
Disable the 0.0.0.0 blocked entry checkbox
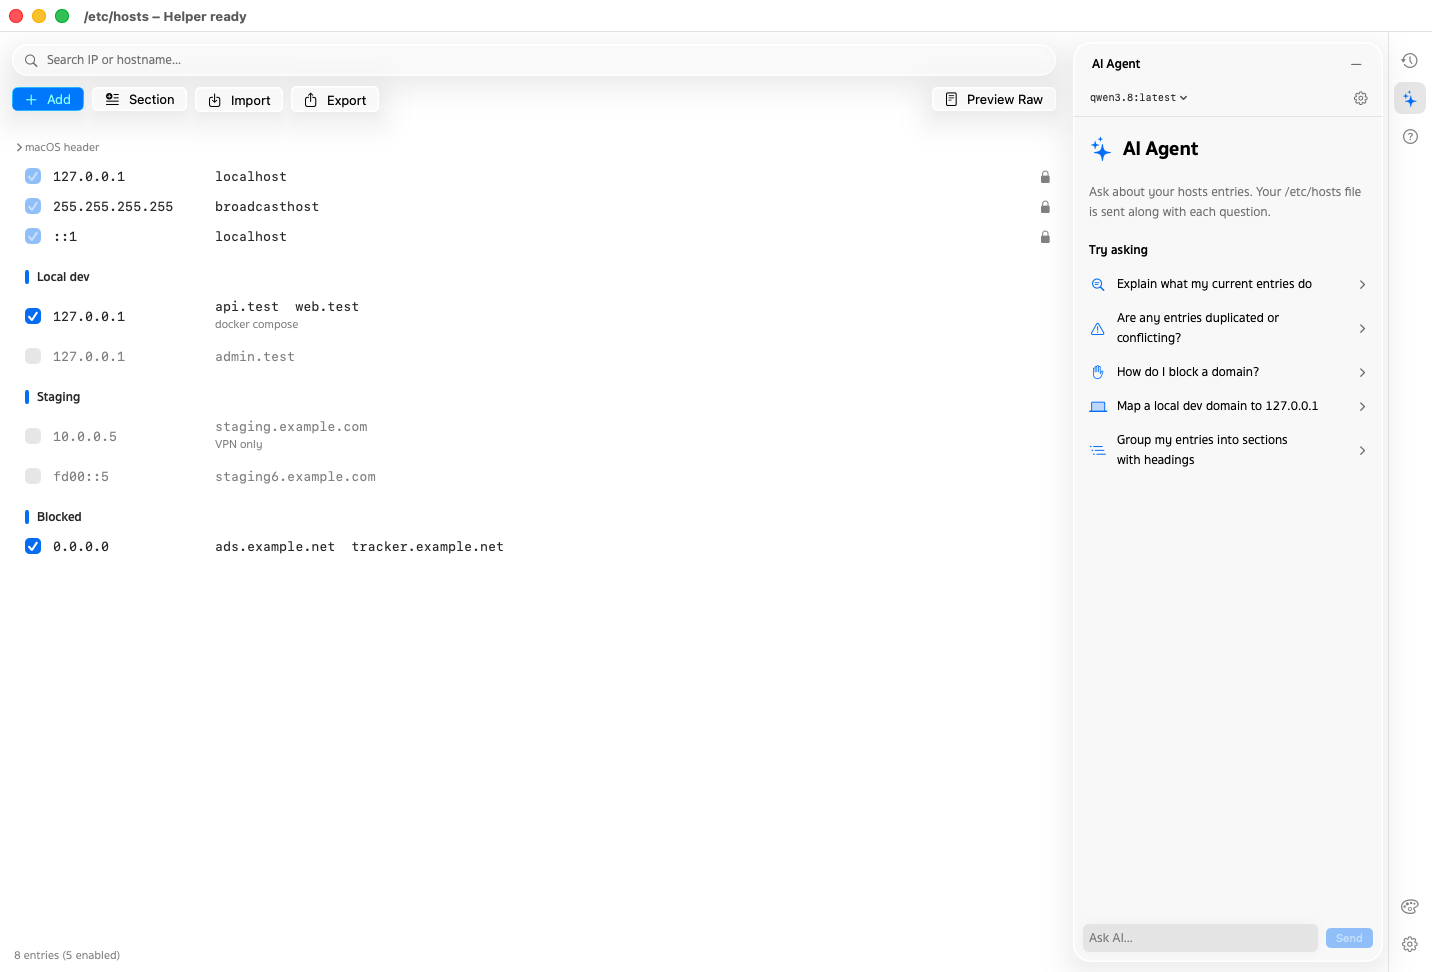33,546
